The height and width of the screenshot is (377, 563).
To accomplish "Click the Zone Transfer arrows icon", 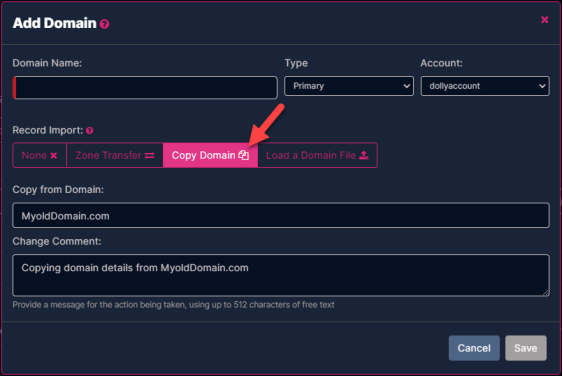I will click(x=150, y=155).
